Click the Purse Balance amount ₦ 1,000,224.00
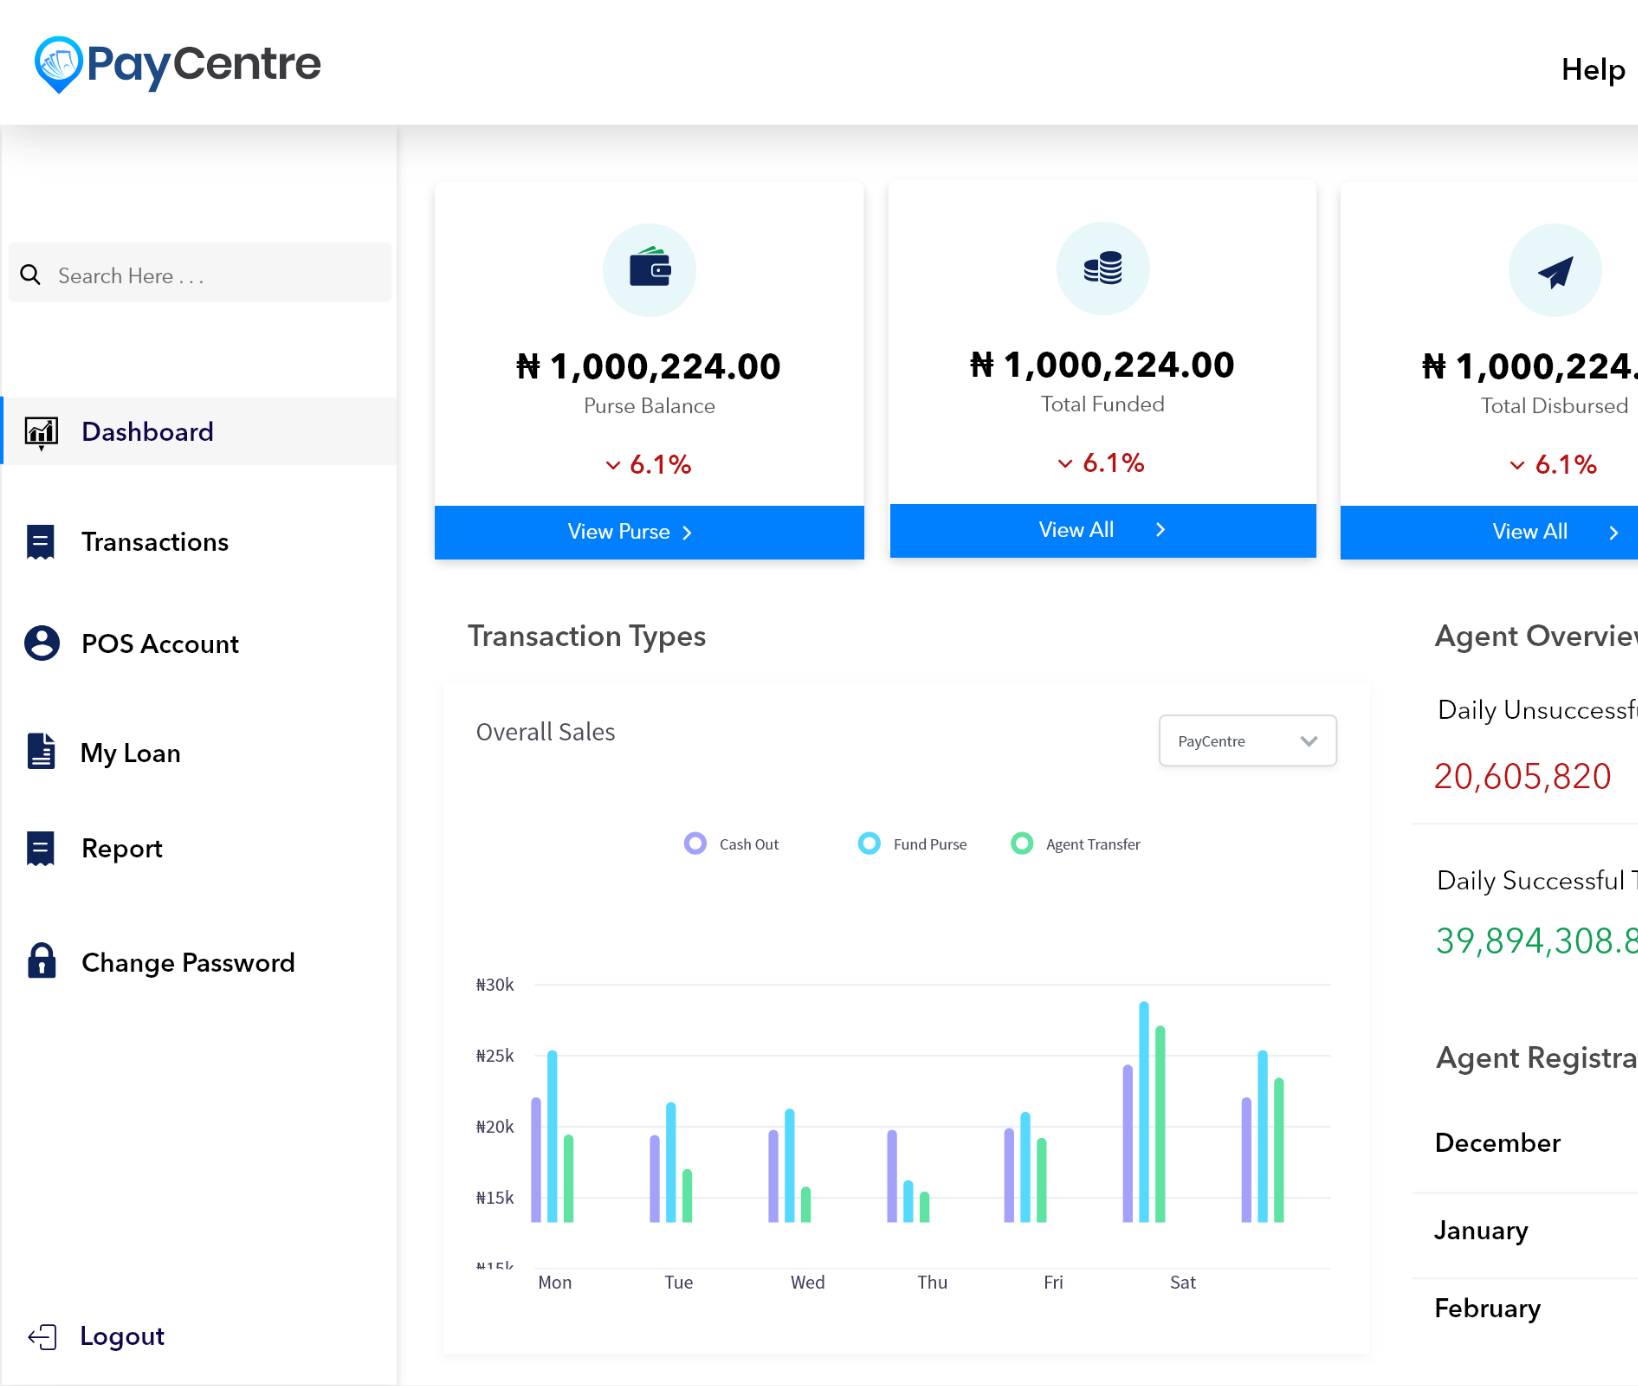 coord(648,366)
